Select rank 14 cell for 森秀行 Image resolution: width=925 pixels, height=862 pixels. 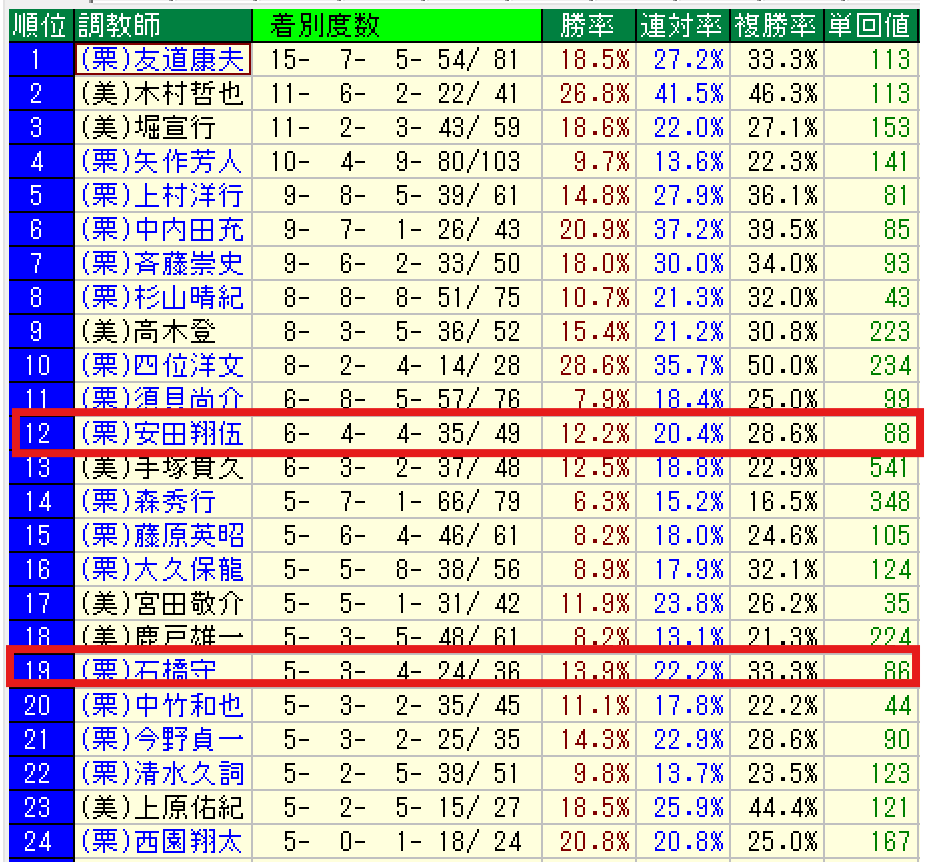coord(38,501)
